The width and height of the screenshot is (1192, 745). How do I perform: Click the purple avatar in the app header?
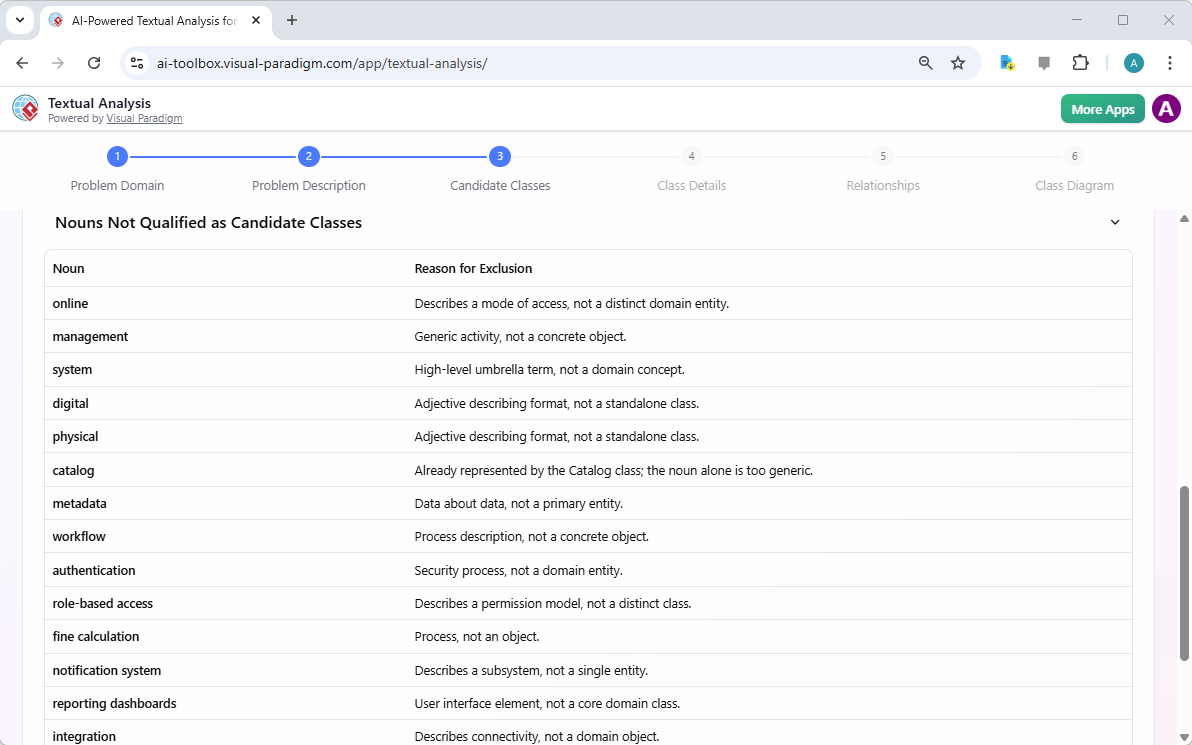(x=1166, y=108)
